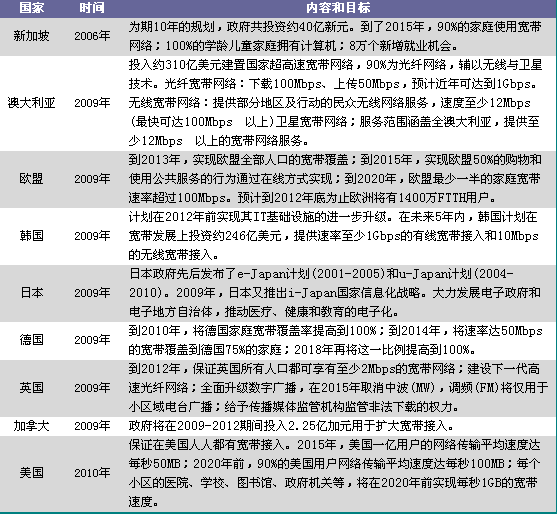Viewport: 557px width, 514px height.
Task: Select the 德国 country cell
Action: coord(32,340)
